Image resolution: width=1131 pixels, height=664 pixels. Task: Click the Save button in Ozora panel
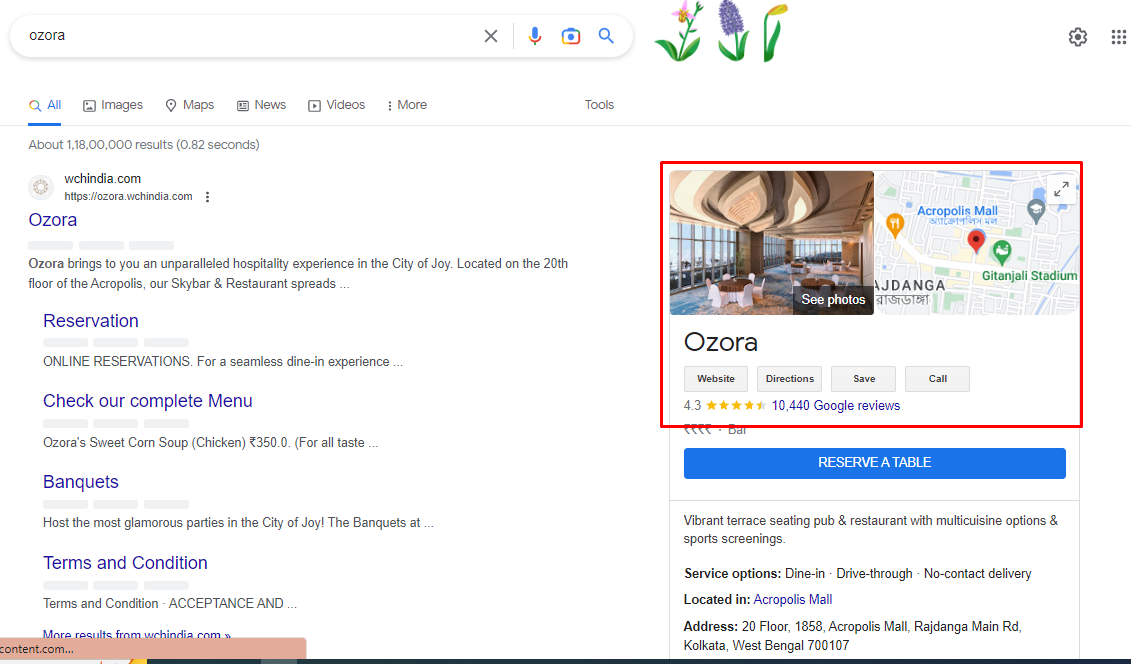(864, 379)
